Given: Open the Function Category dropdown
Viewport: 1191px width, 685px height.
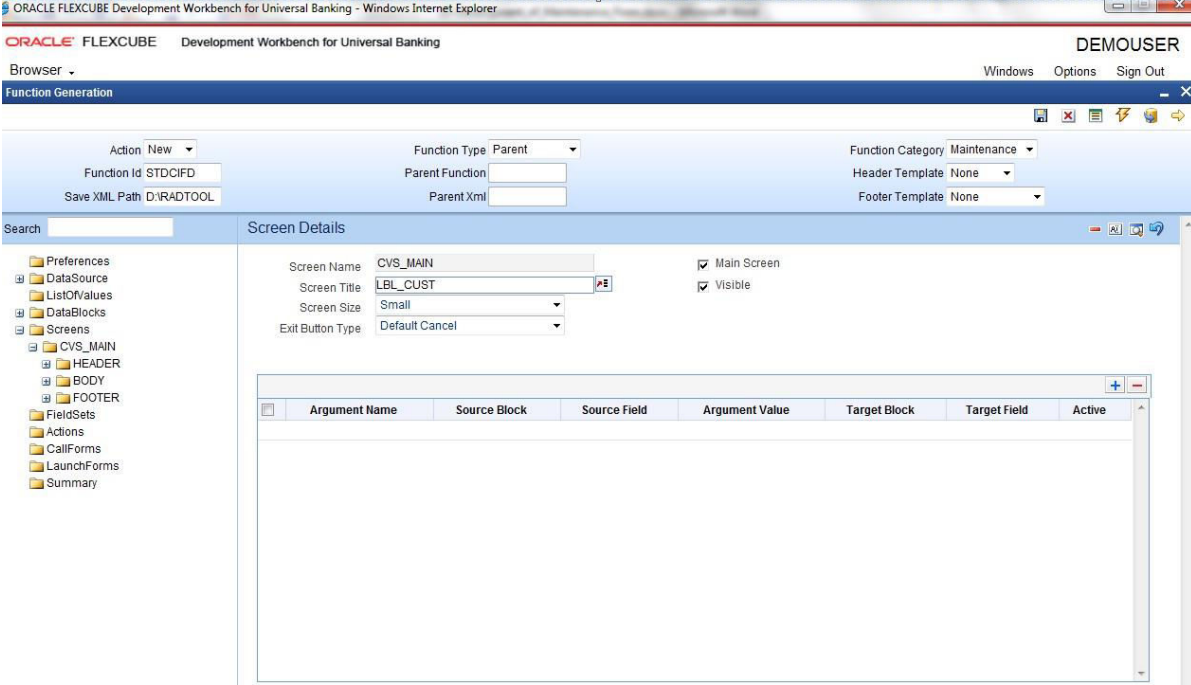Looking at the screenshot, I should [992, 150].
